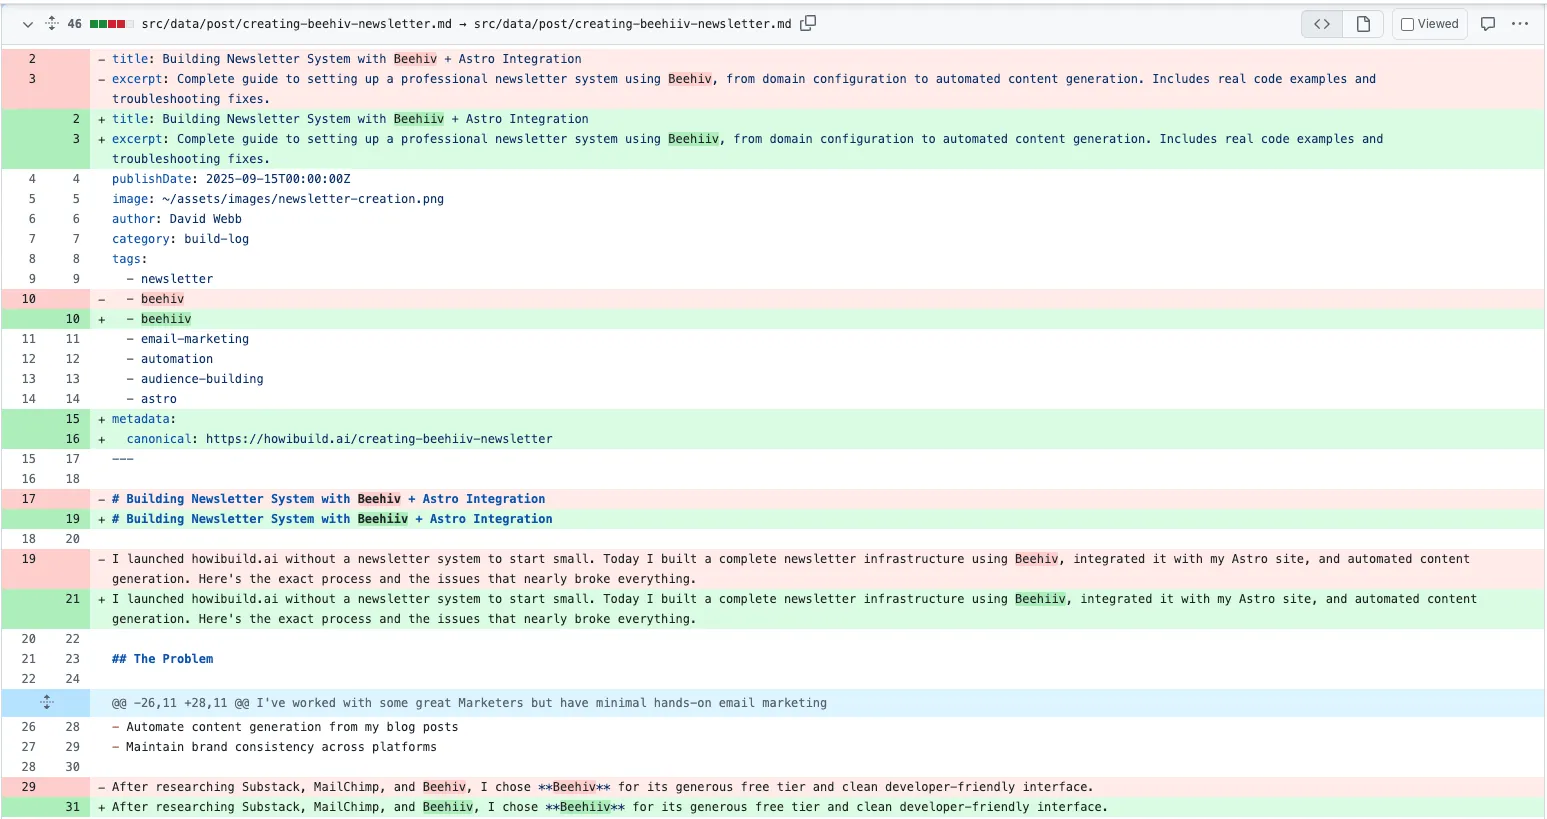This screenshot has width=1547, height=819.
Task: Click the '## The Problem' heading line
Action: pyautogui.click(x=163, y=659)
